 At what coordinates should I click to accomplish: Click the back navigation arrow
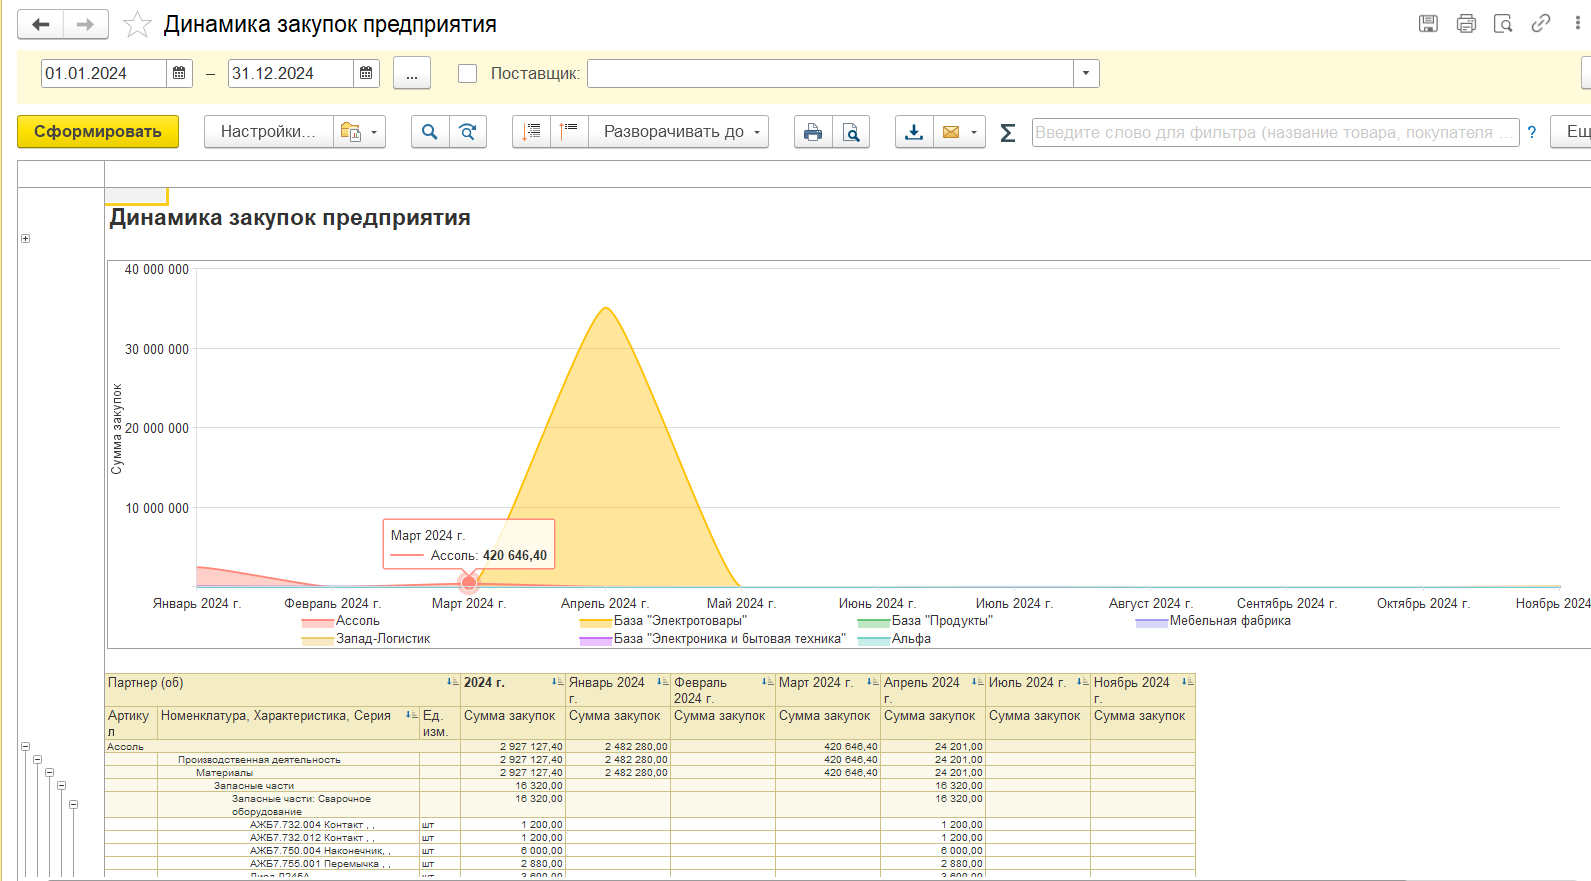coord(41,25)
